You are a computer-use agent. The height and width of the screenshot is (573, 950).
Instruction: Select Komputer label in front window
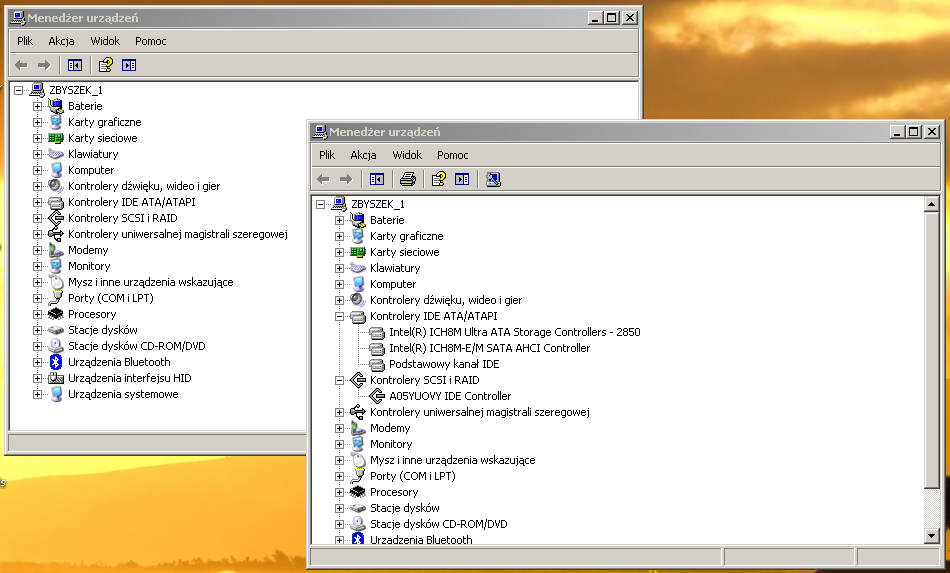(393, 284)
